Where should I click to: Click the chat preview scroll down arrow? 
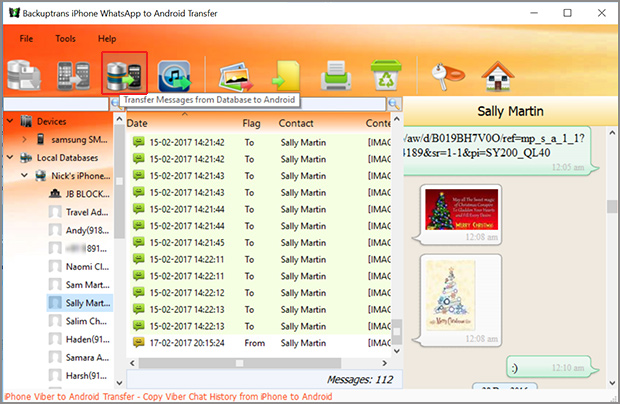612,383
